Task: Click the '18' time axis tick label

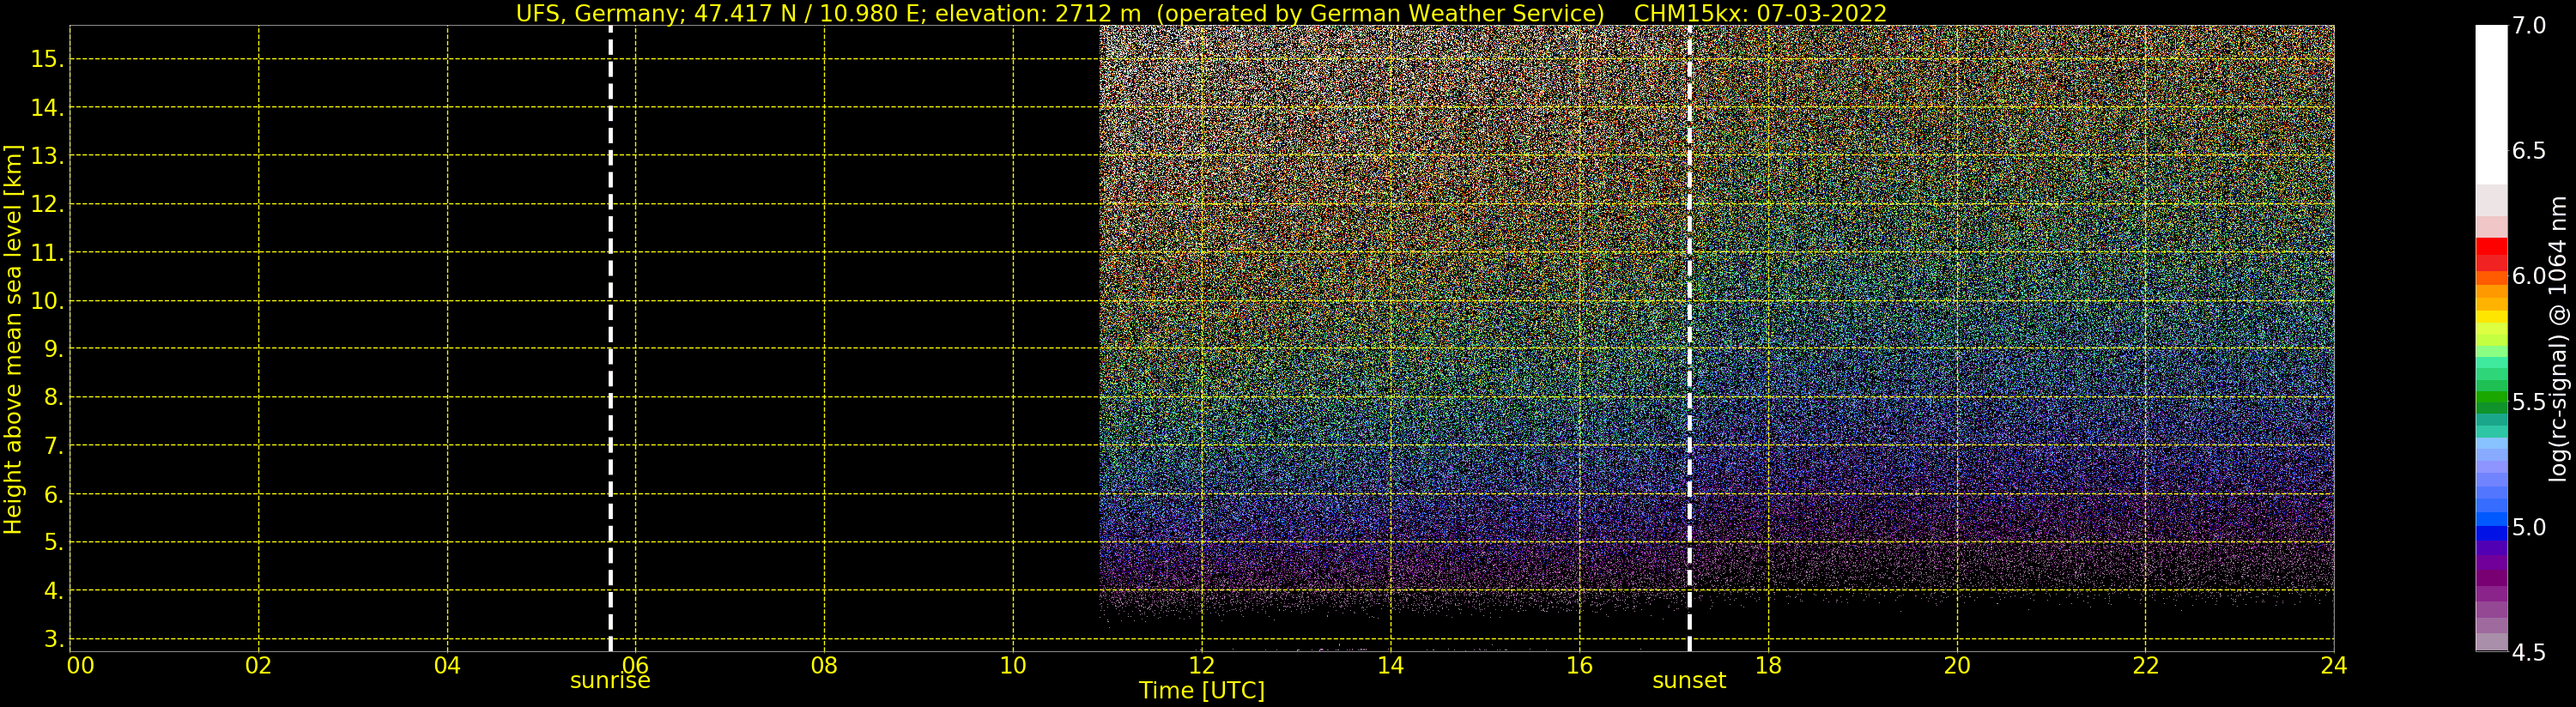Action: 1768,665
